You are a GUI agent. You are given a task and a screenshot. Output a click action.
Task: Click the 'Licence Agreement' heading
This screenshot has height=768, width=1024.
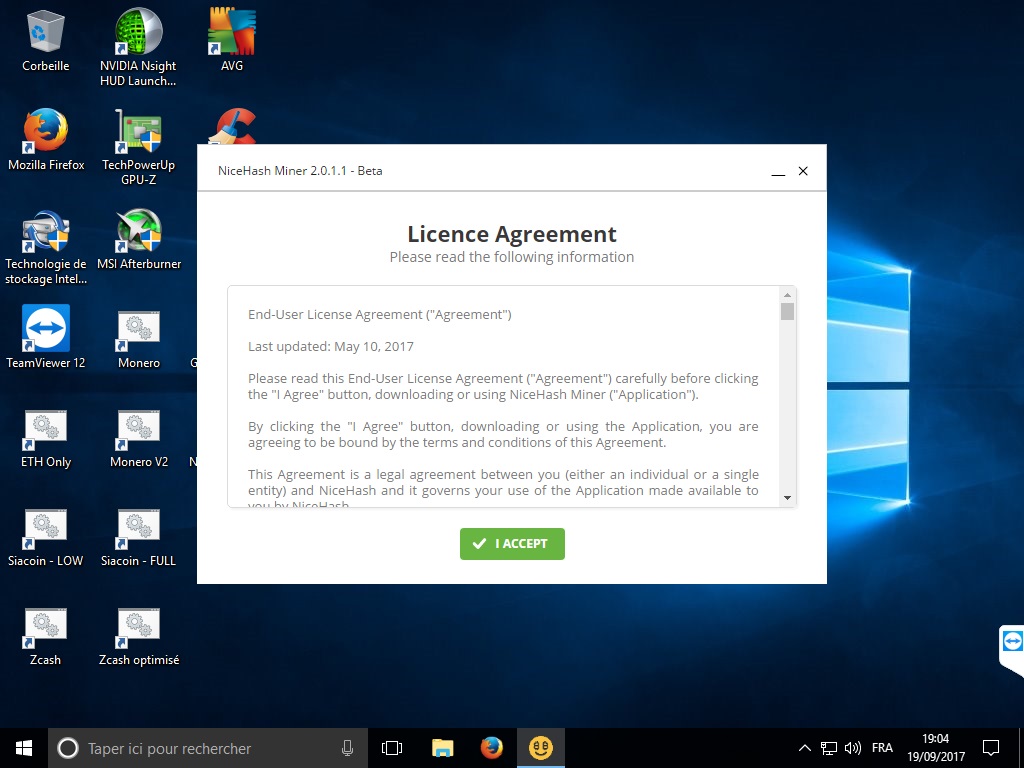(x=511, y=234)
